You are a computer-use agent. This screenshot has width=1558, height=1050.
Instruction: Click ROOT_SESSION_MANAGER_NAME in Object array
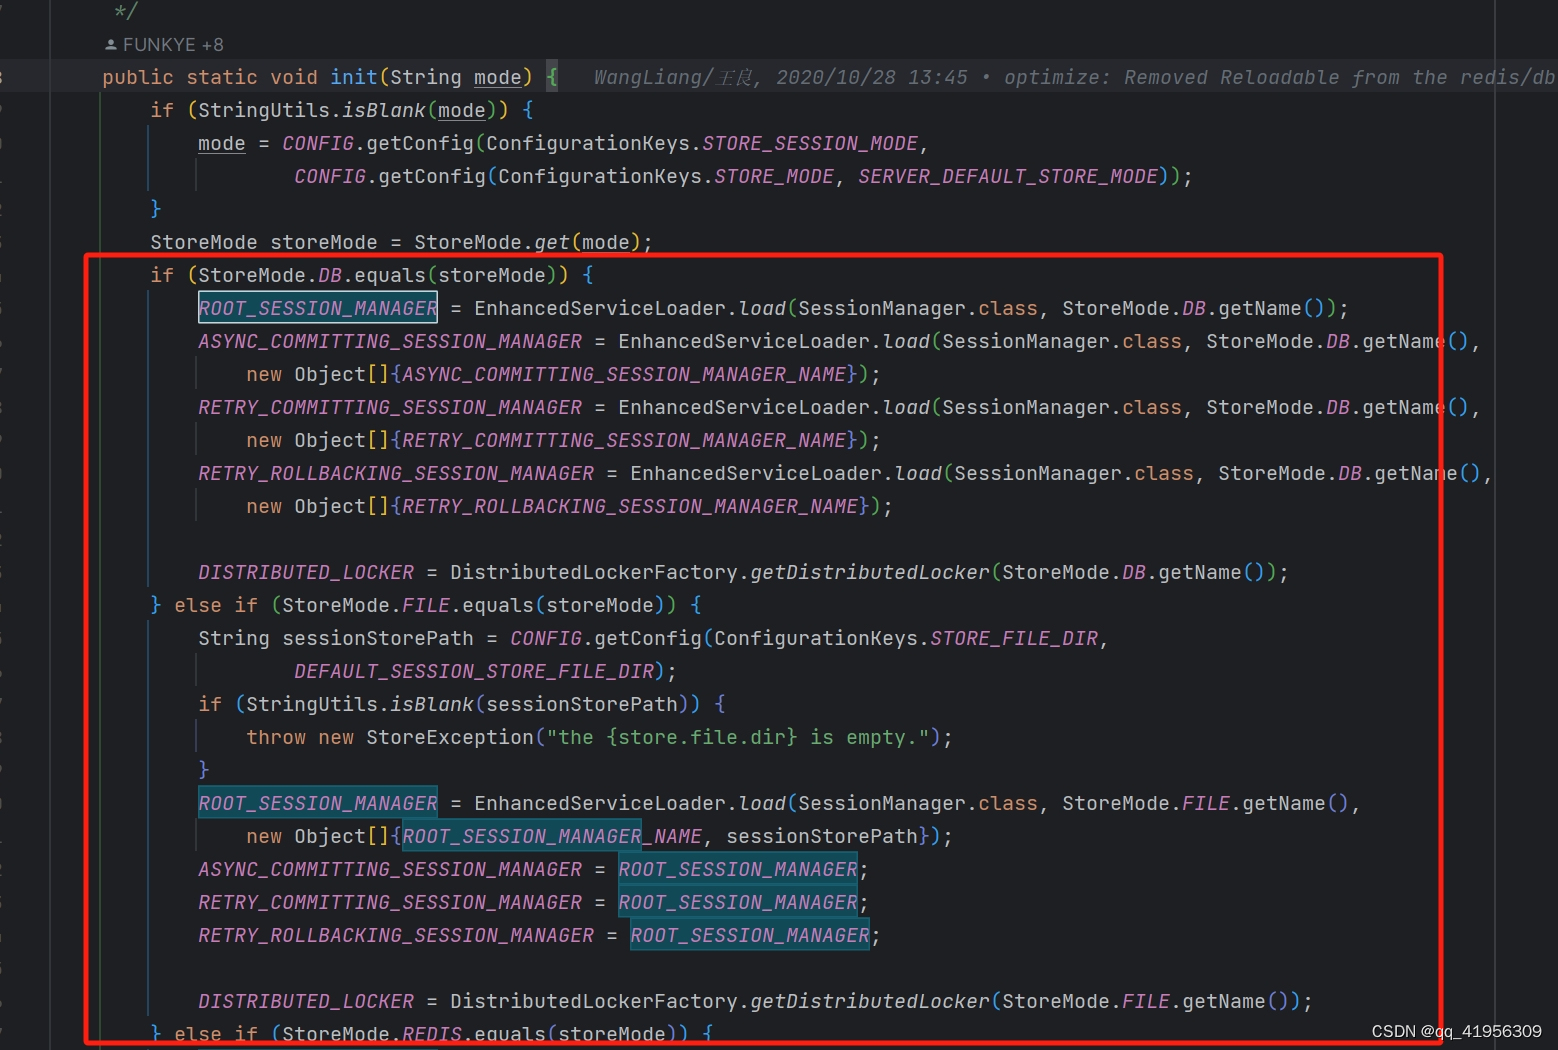[552, 836]
